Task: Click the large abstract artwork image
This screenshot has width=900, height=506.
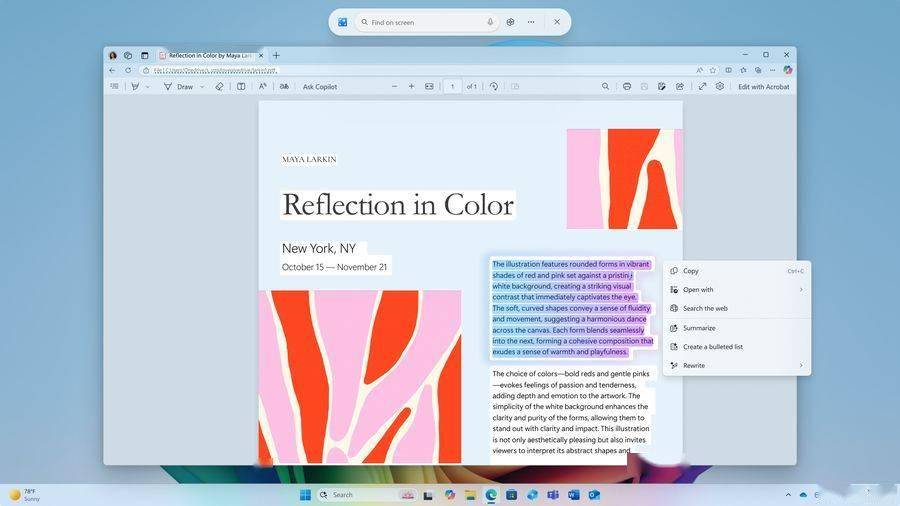Action: pyautogui.click(x=360, y=376)
